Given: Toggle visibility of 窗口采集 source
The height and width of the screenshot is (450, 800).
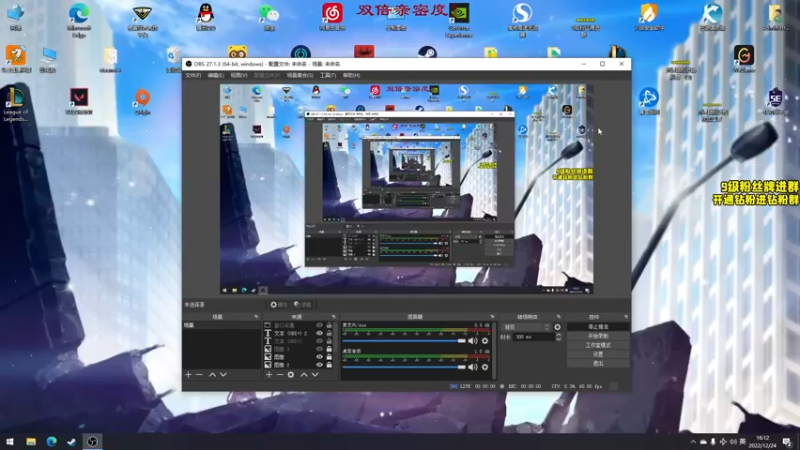Looking at the screenshot, I should (x=319, y=325).
